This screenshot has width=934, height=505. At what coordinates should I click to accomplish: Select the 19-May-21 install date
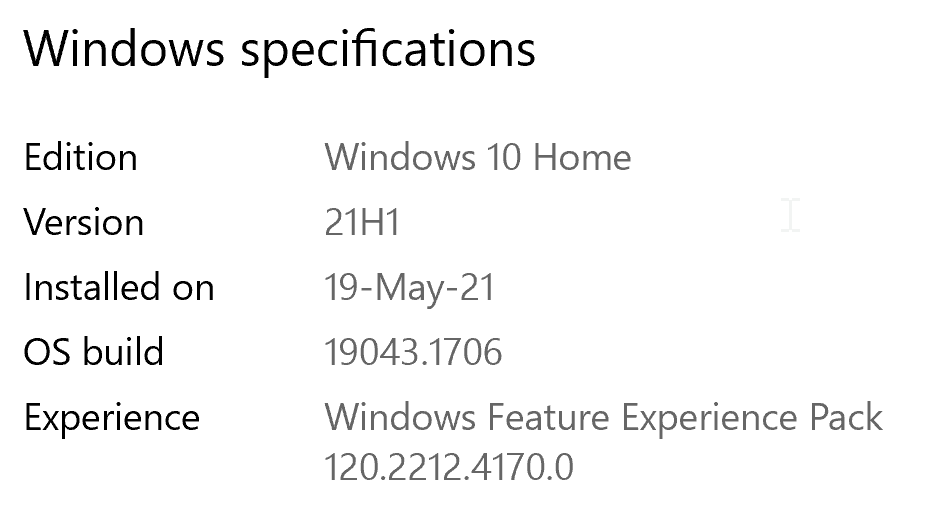pyautogui.click(x=409, y=288)
